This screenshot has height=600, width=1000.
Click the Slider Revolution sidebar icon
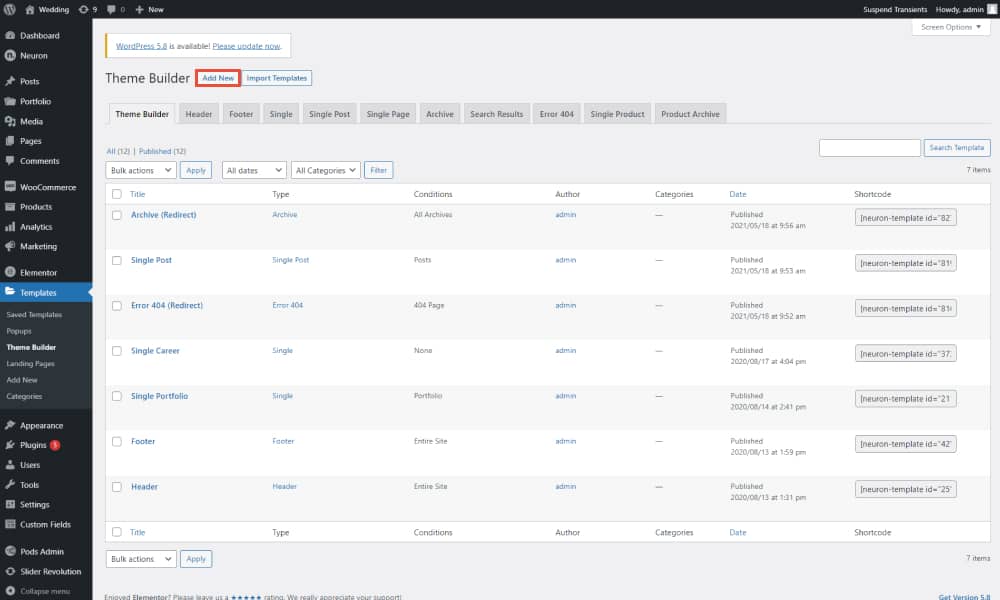[x=10, y=571]
